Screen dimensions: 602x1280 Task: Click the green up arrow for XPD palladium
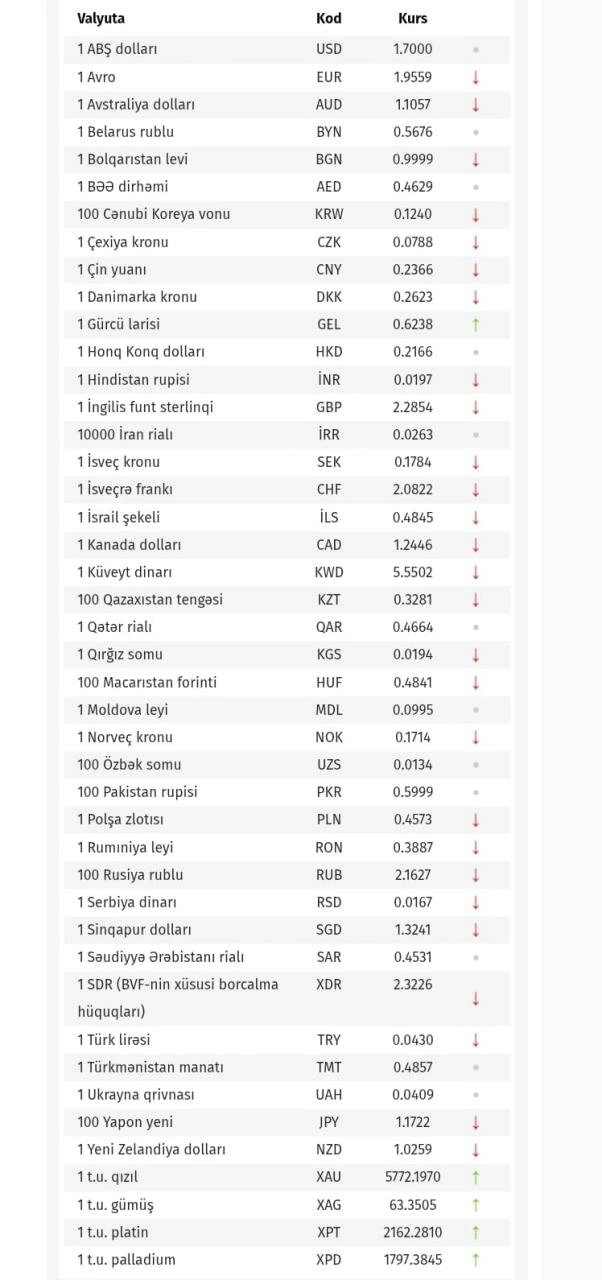pyautogui.click(x=476, y=1260)
